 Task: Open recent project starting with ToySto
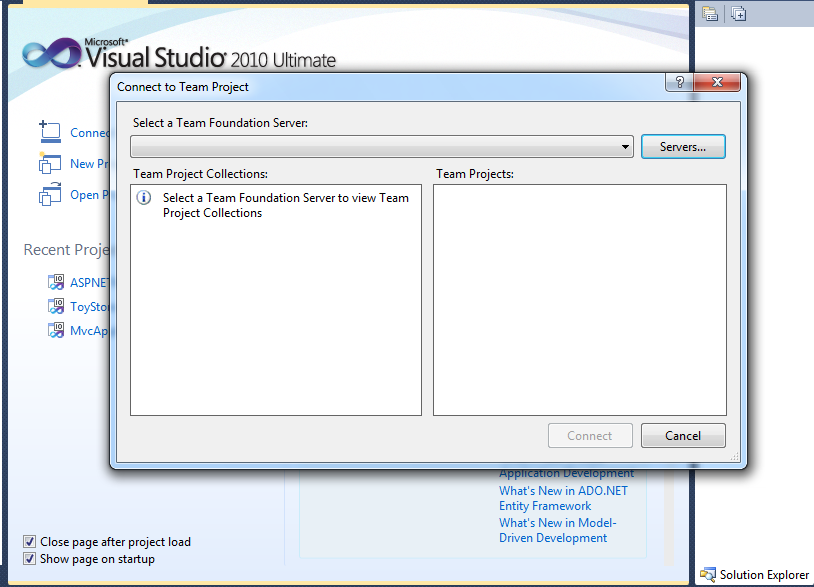tap(90, 307)
